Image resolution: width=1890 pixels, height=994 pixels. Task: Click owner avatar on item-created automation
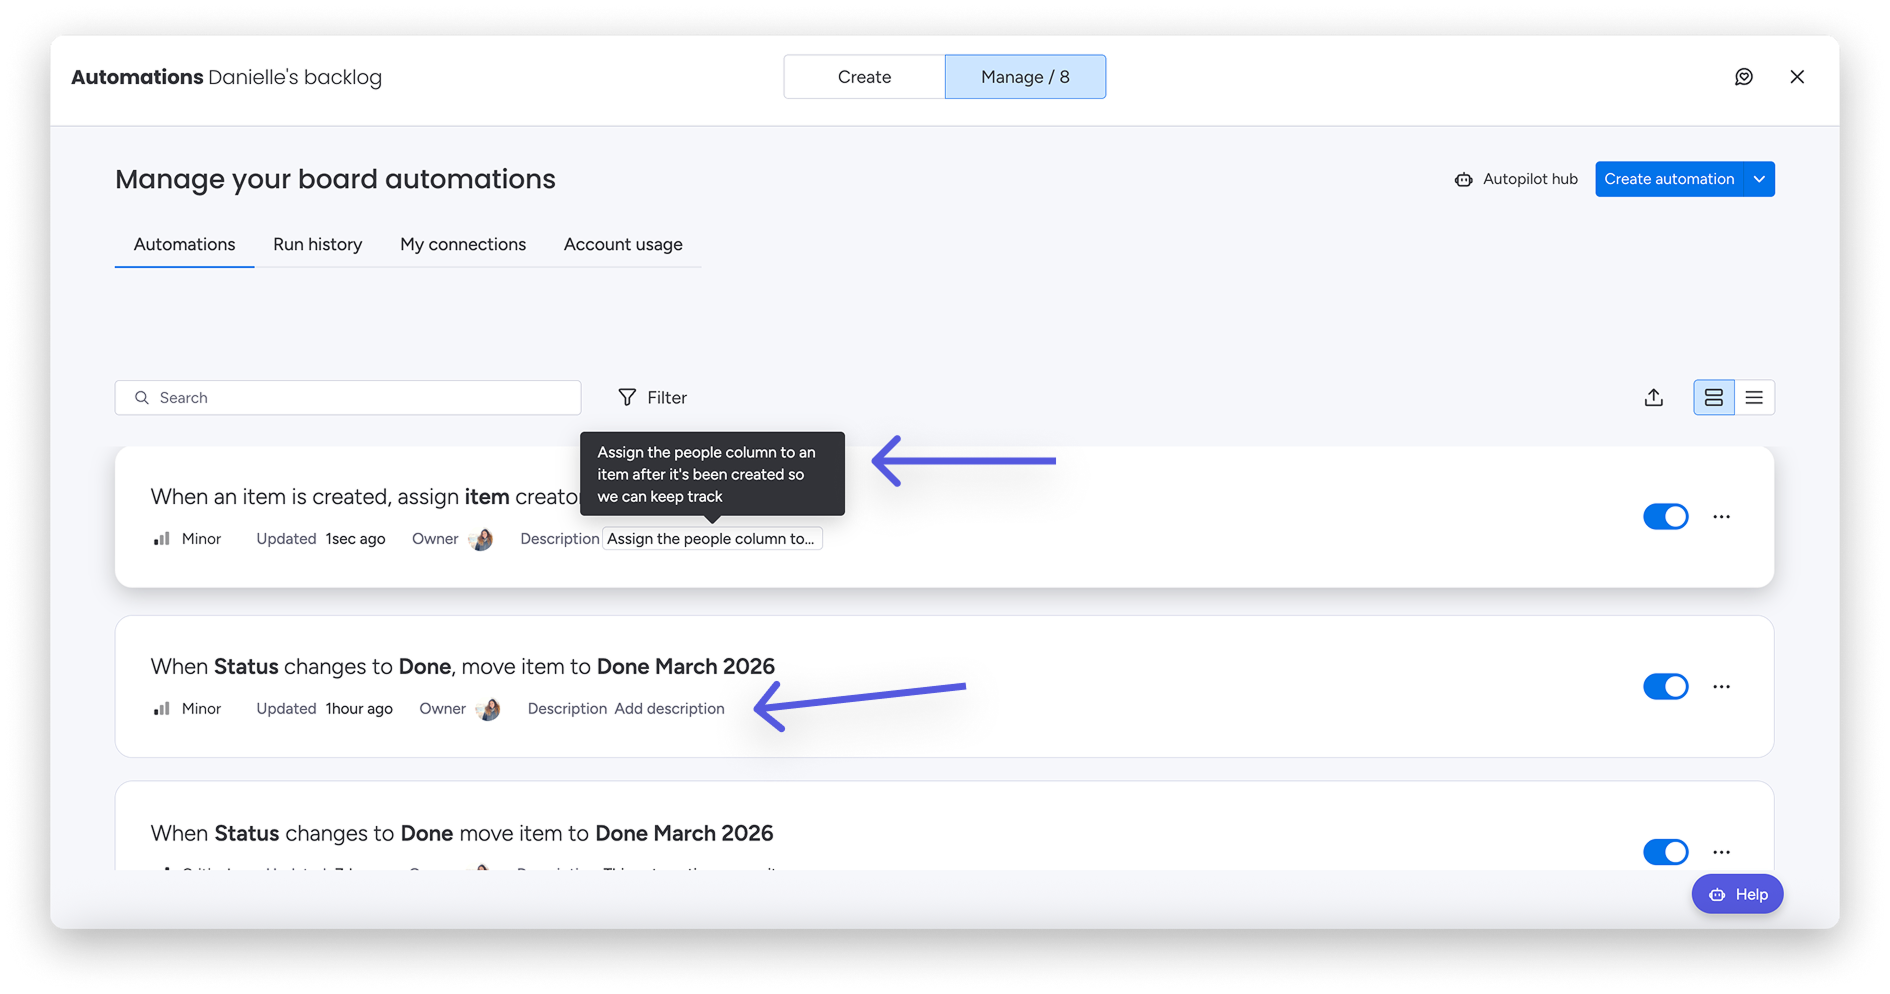pyautogui.click(x=481, y=540)
